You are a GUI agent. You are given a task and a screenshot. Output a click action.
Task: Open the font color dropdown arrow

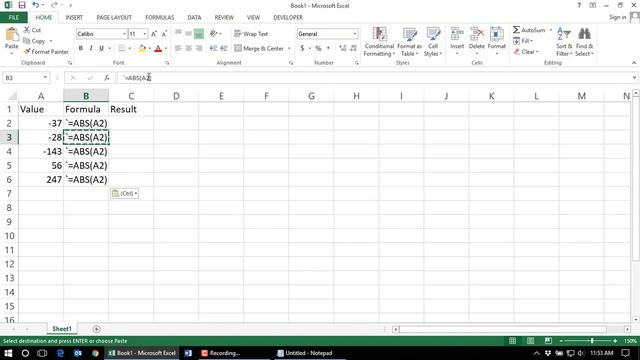[166, 49]
